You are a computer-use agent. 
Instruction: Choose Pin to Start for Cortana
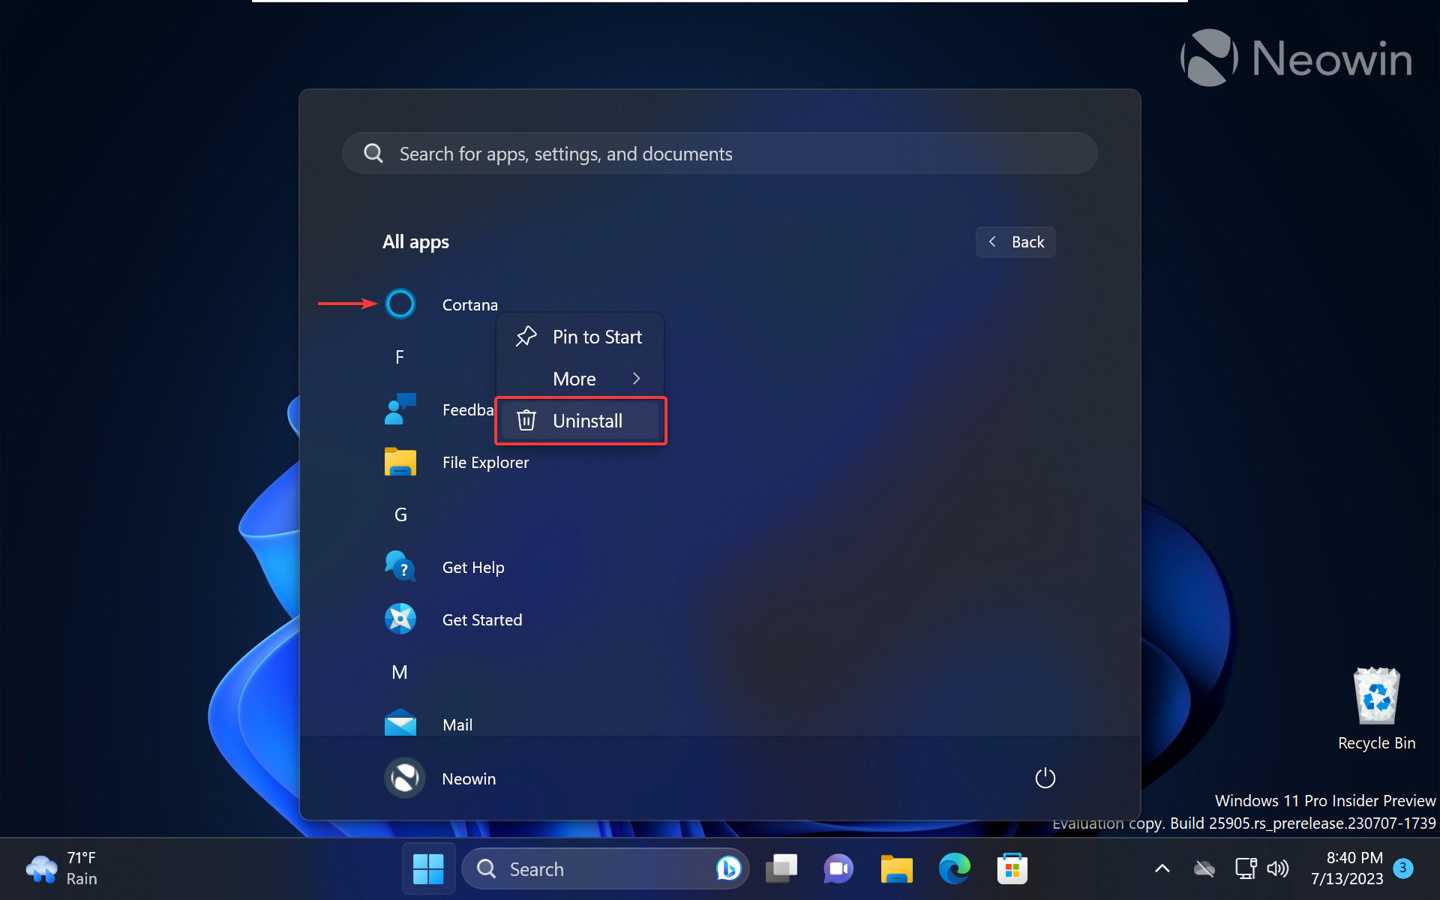[580, 337]
